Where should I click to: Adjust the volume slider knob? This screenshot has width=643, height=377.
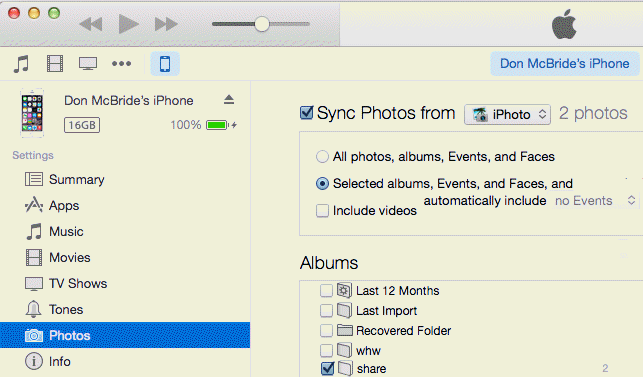(x=262, y=24)
